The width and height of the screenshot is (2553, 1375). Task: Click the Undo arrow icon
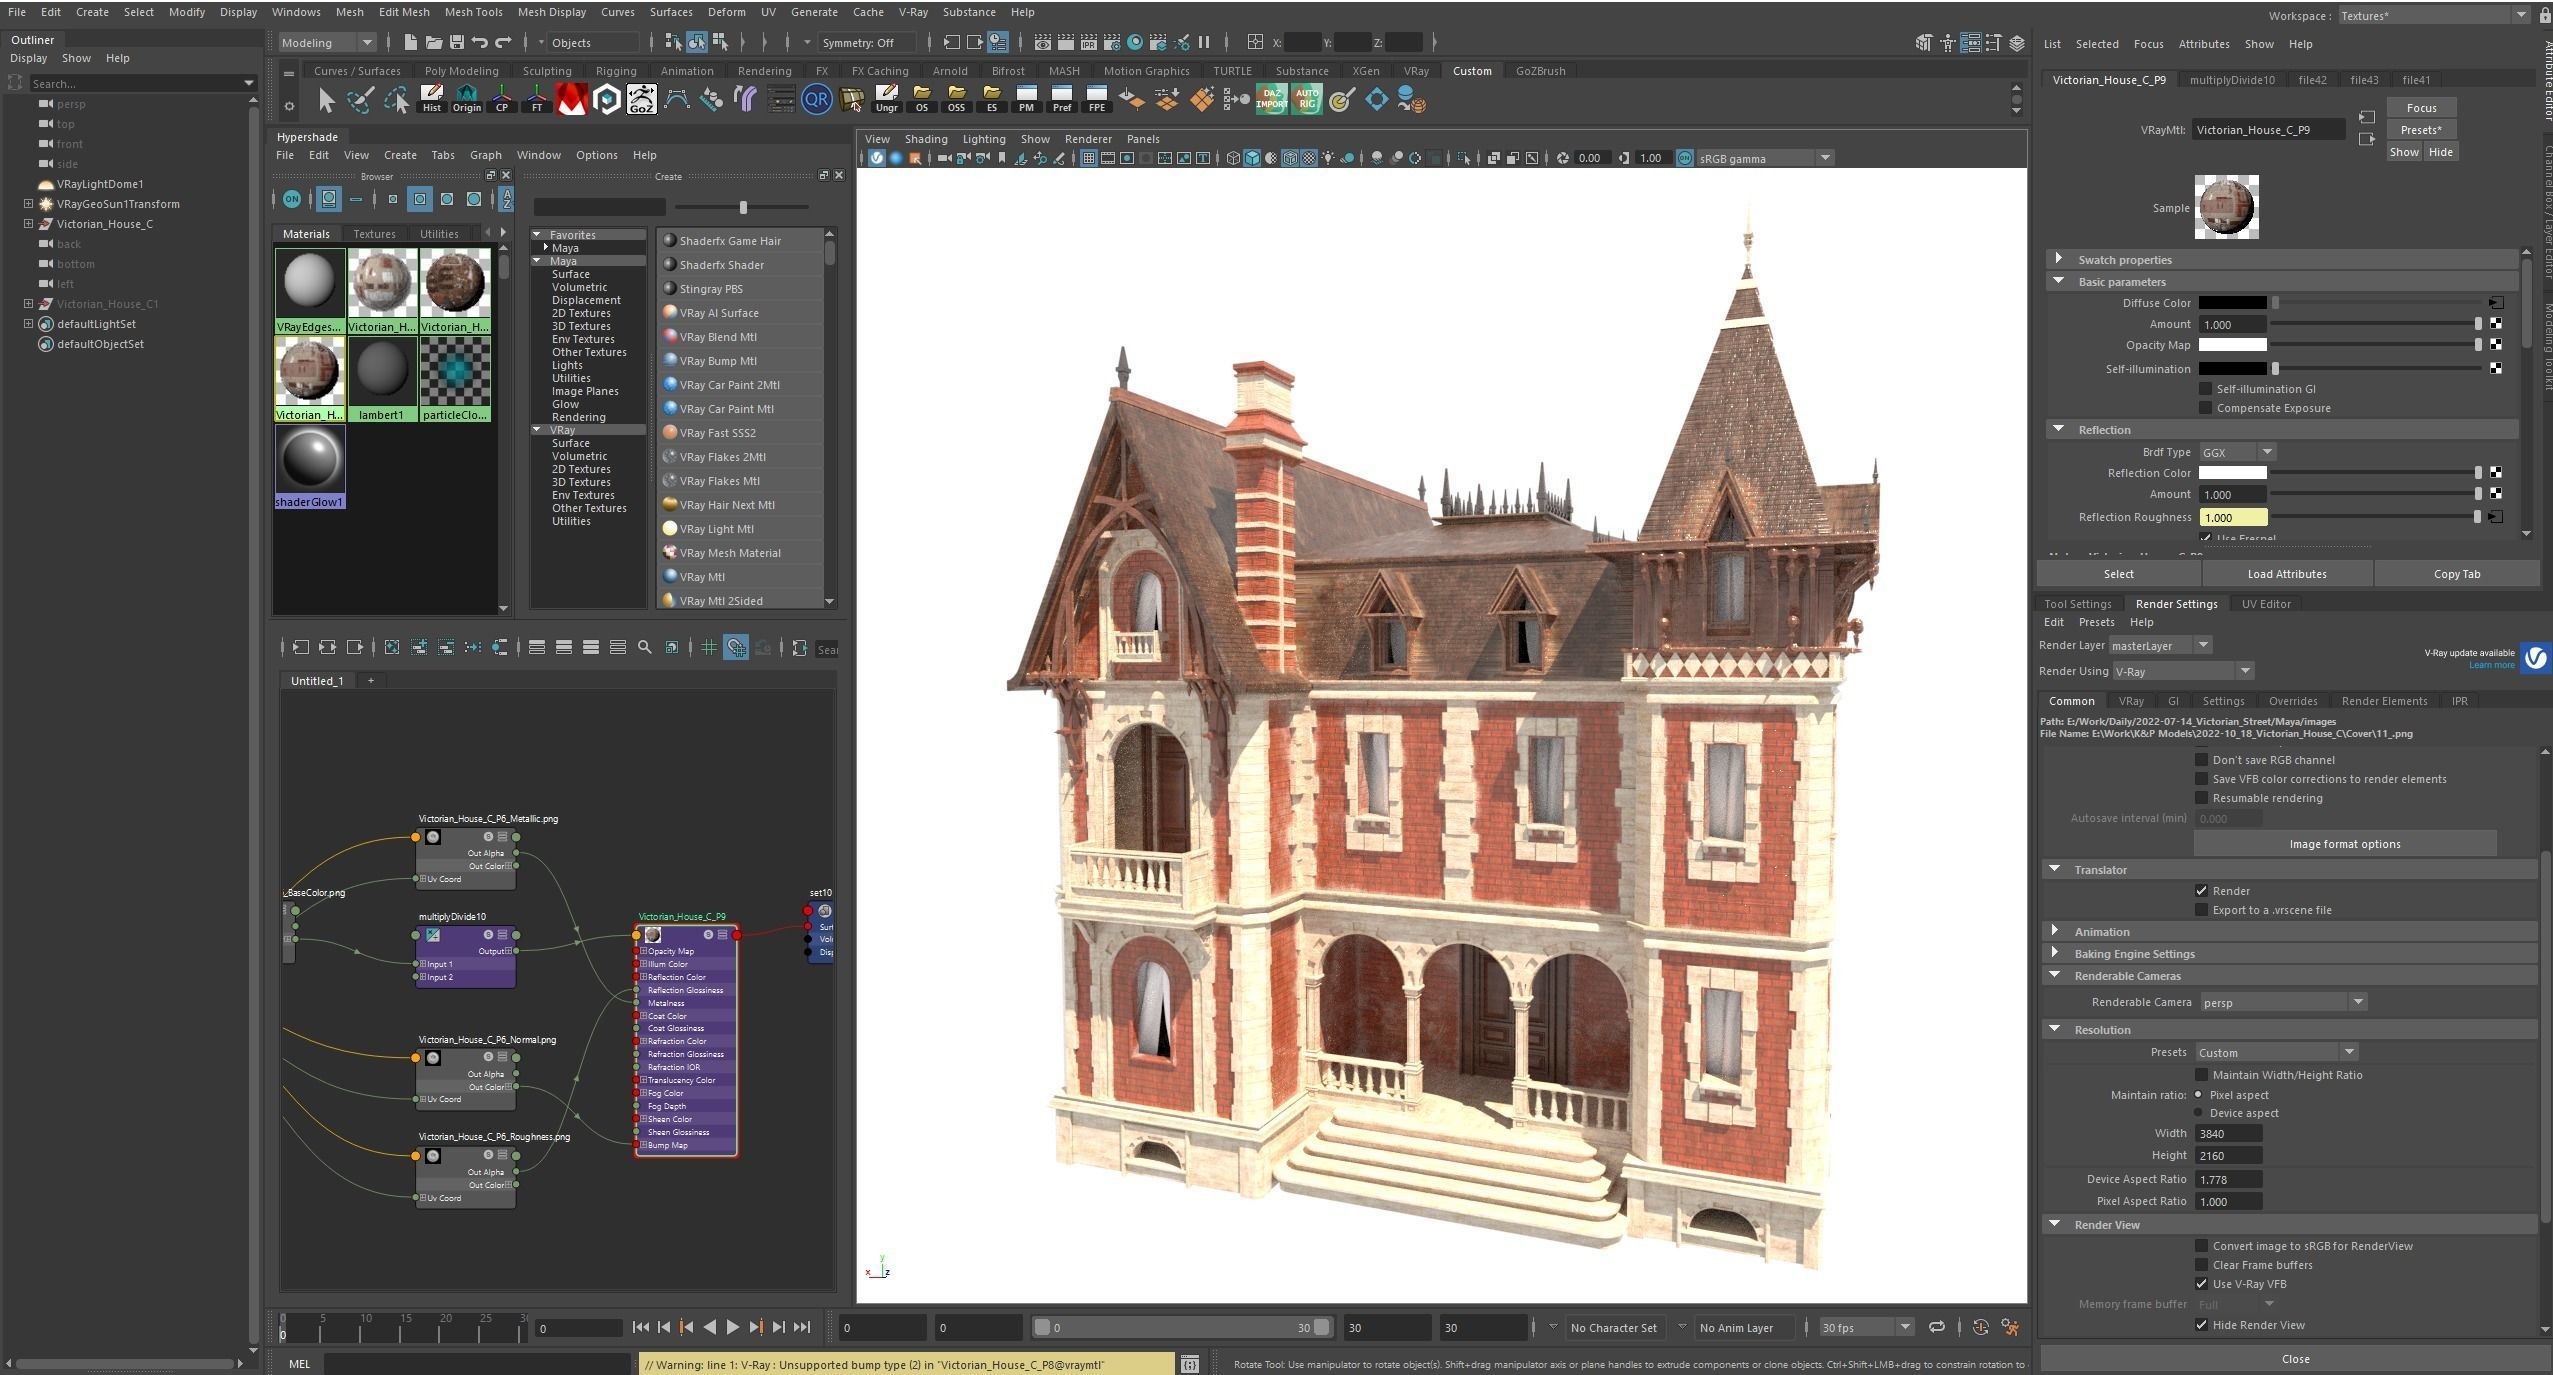[480, 42]
